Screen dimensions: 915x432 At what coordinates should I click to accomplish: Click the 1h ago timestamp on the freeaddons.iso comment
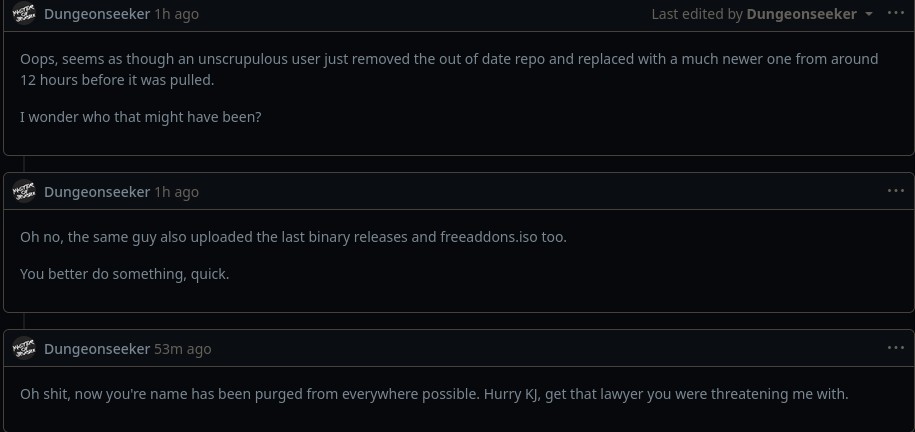click(176, 192)
